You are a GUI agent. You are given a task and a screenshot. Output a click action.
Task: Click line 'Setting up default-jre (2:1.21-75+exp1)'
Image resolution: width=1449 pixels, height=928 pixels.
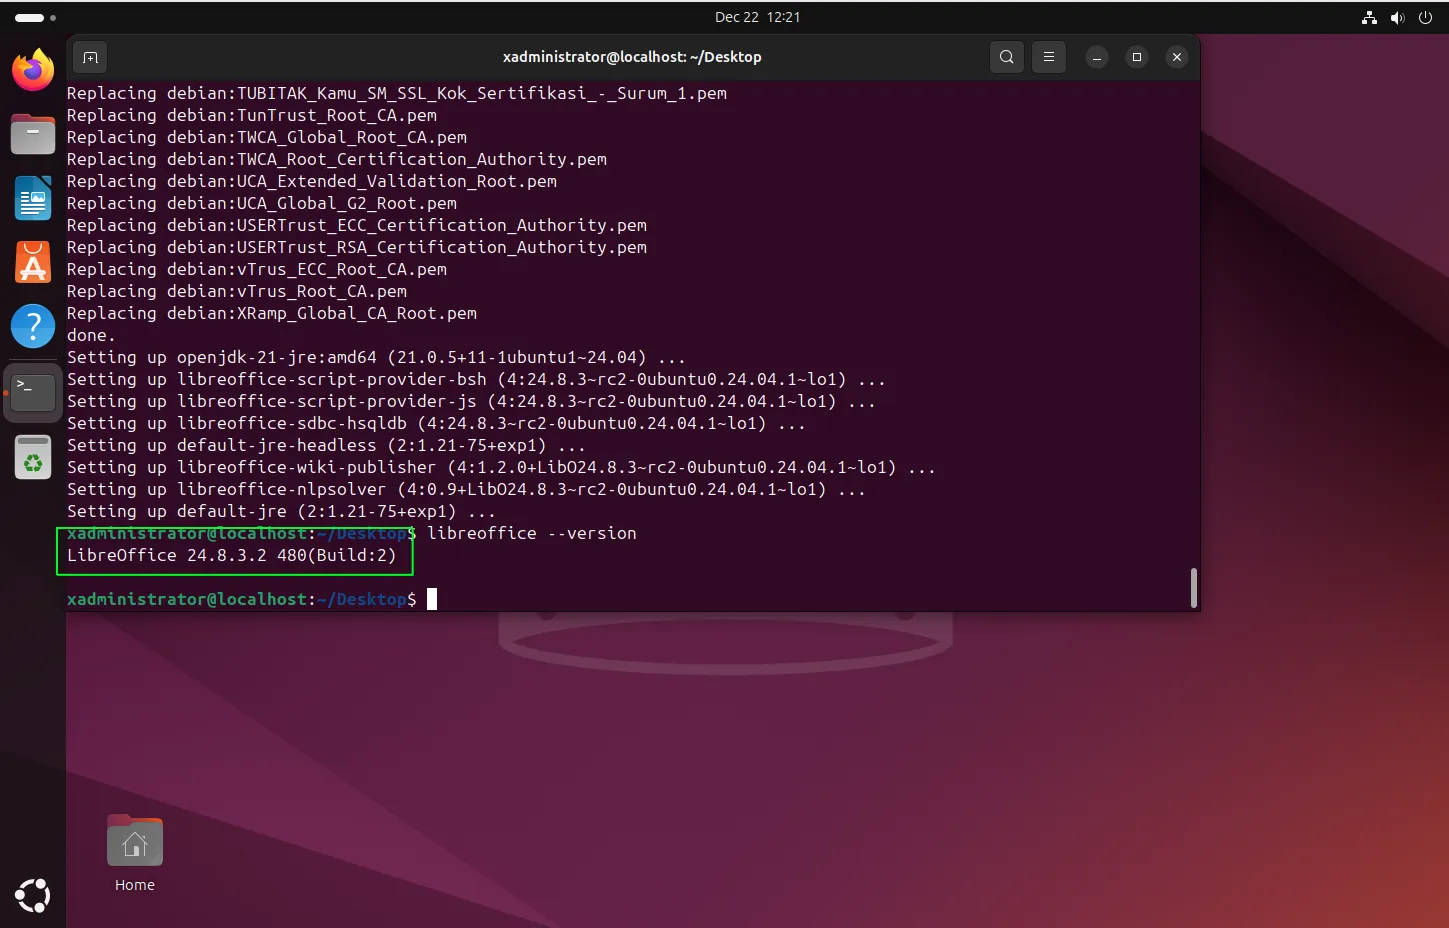[281, 511]
